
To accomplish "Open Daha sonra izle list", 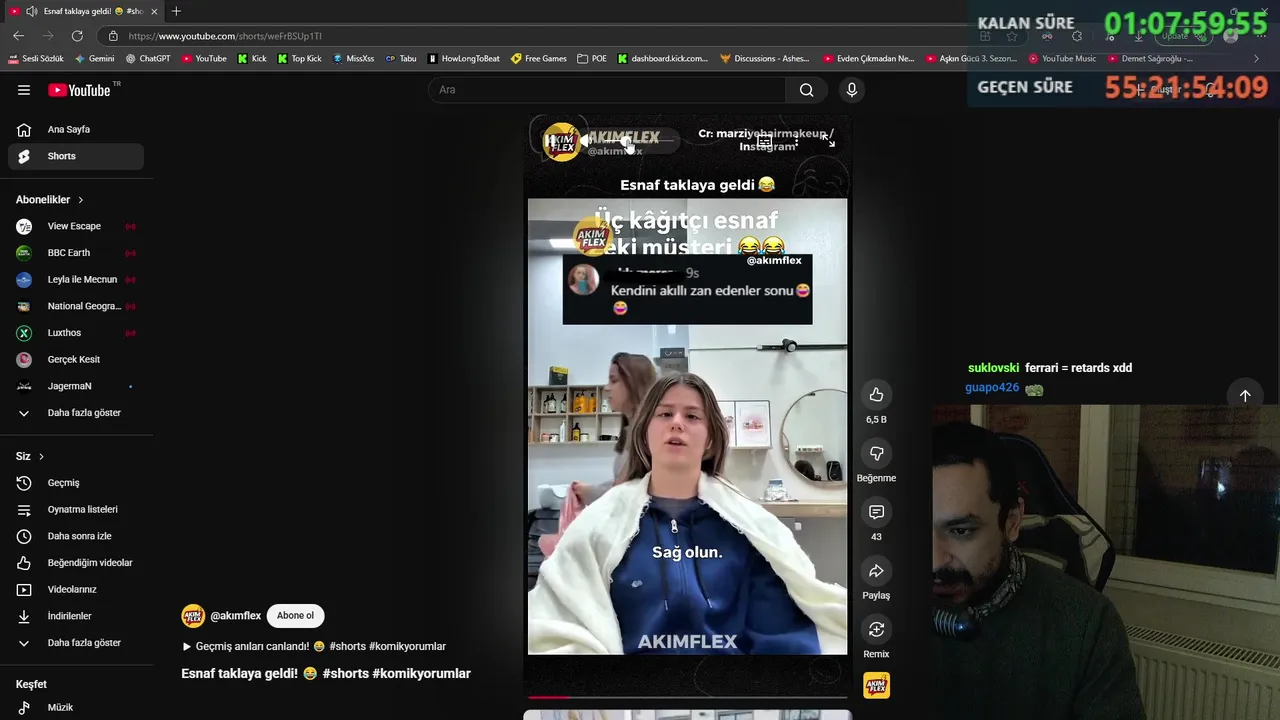I will pos(76,536).
